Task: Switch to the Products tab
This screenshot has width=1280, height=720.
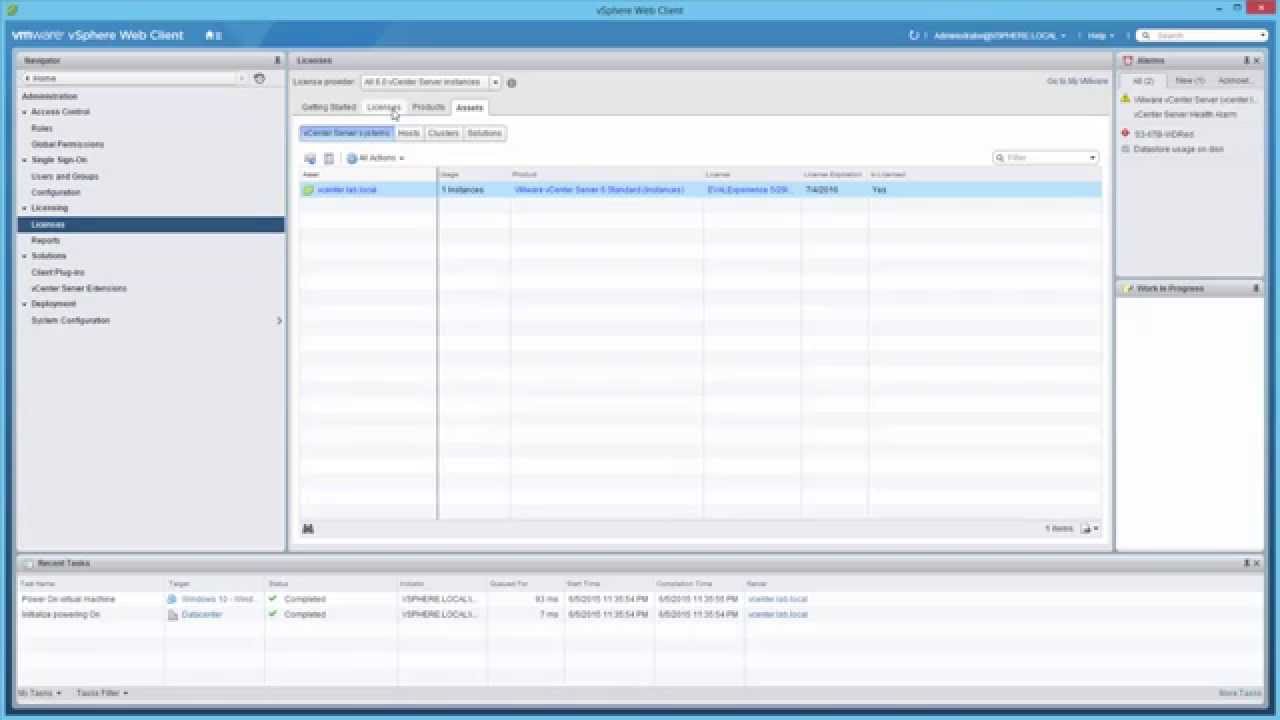Action: (428, 107)
